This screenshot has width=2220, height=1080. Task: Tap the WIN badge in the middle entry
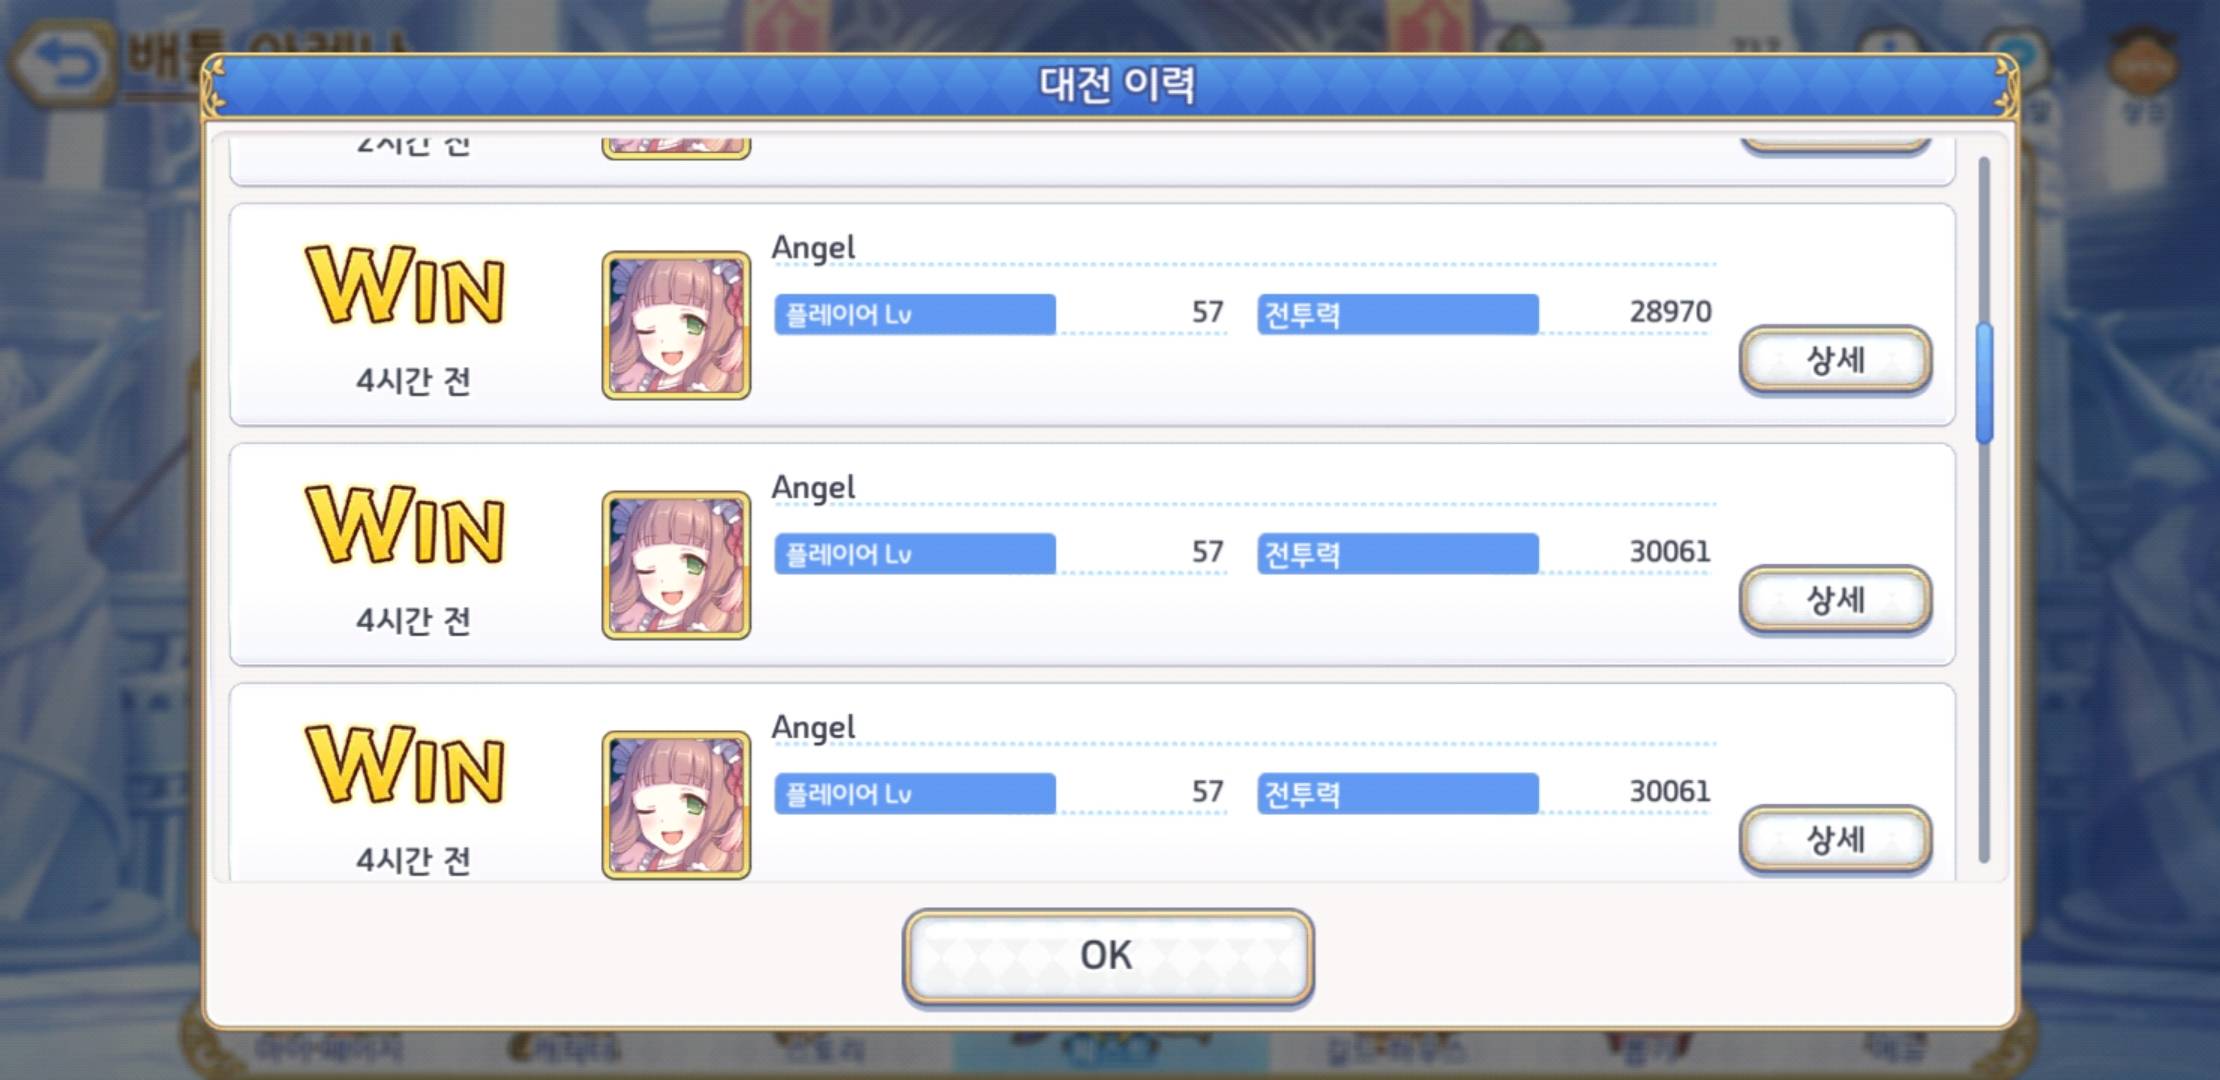405,525
